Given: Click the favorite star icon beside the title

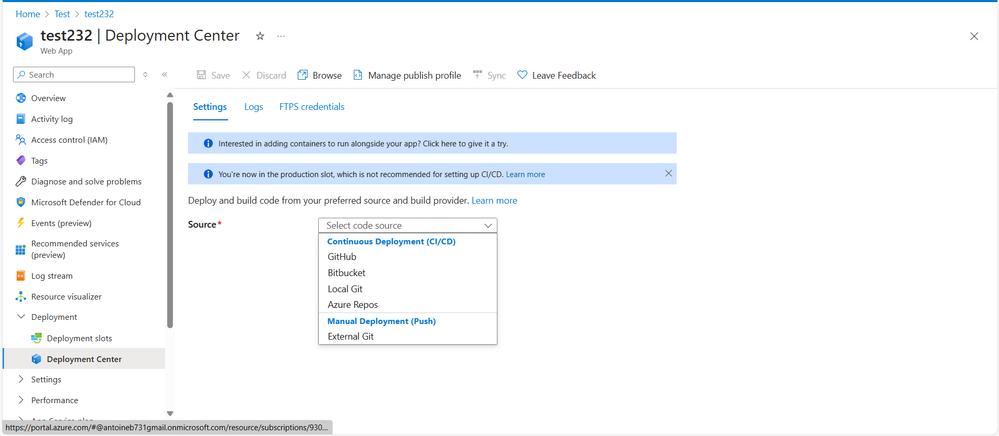Looking at the screenshot, I should click(260, 36).
